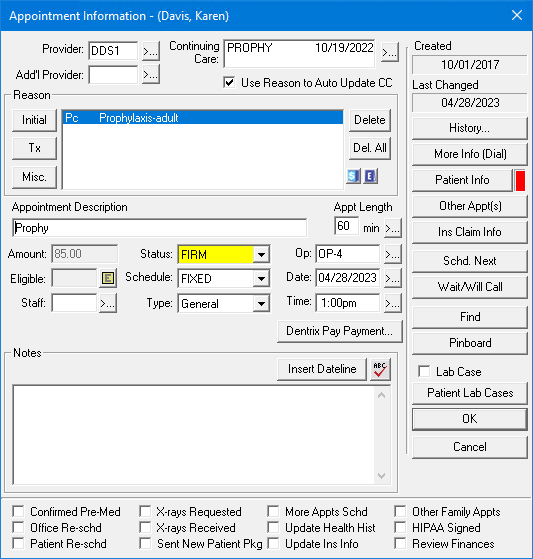Expand the Status FIRM dropdown
Screen dimensions: 533x559
[261, 255]
